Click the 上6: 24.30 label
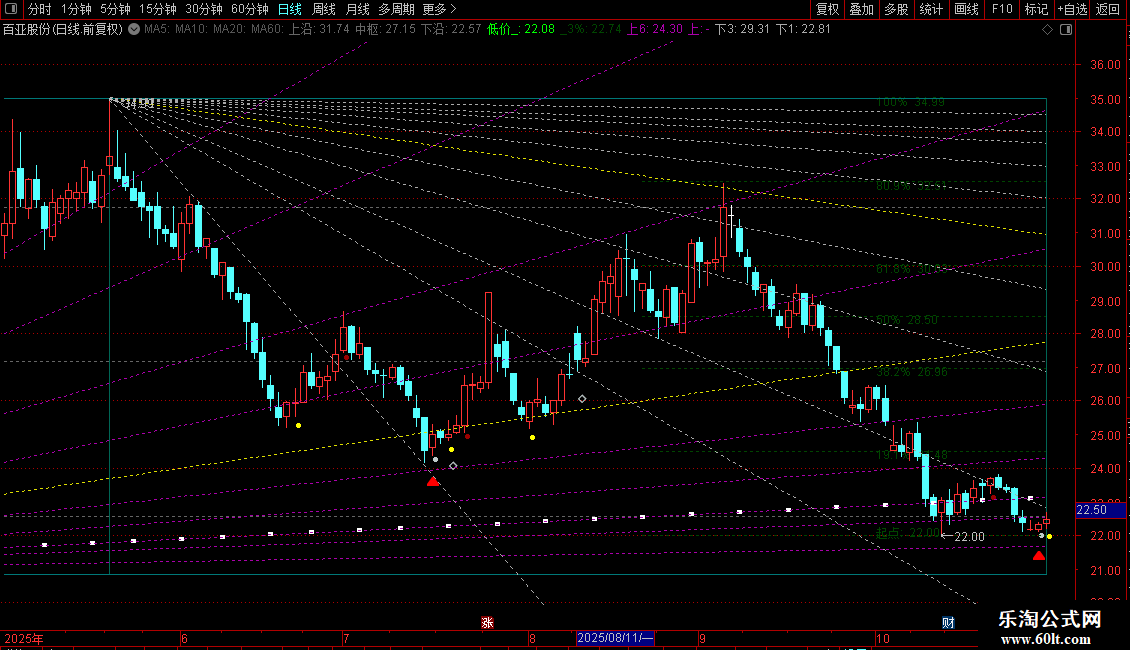Image resolution: width=1130 pixels, height=650 pixels. 654,30
